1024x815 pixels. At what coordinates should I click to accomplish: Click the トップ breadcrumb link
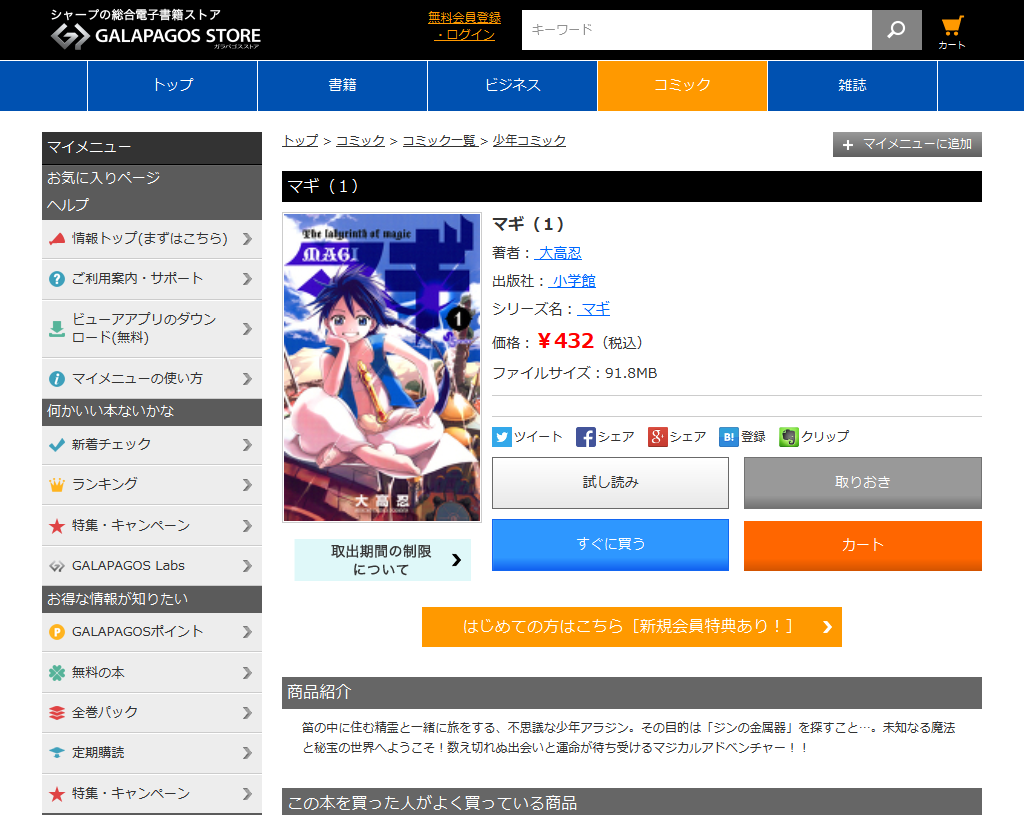tap(300, 140)
